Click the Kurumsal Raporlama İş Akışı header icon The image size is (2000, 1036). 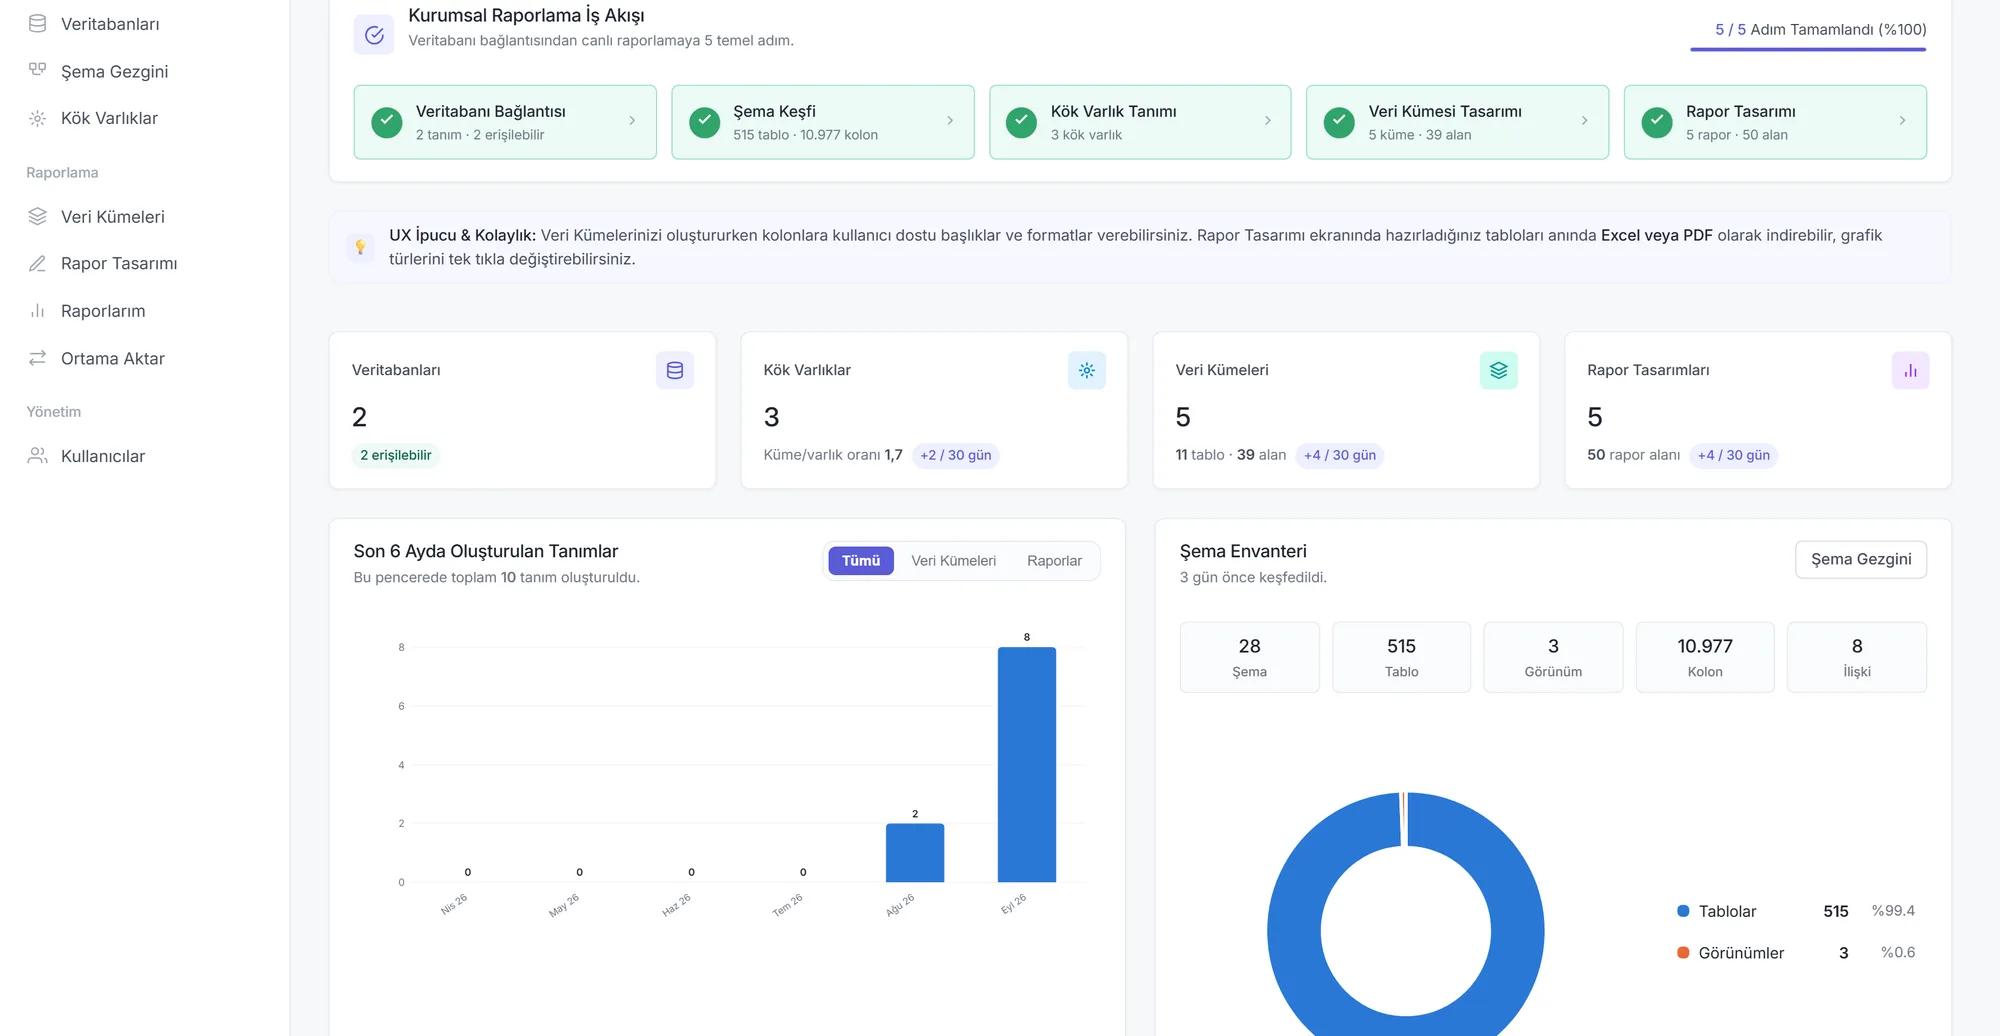374,35
